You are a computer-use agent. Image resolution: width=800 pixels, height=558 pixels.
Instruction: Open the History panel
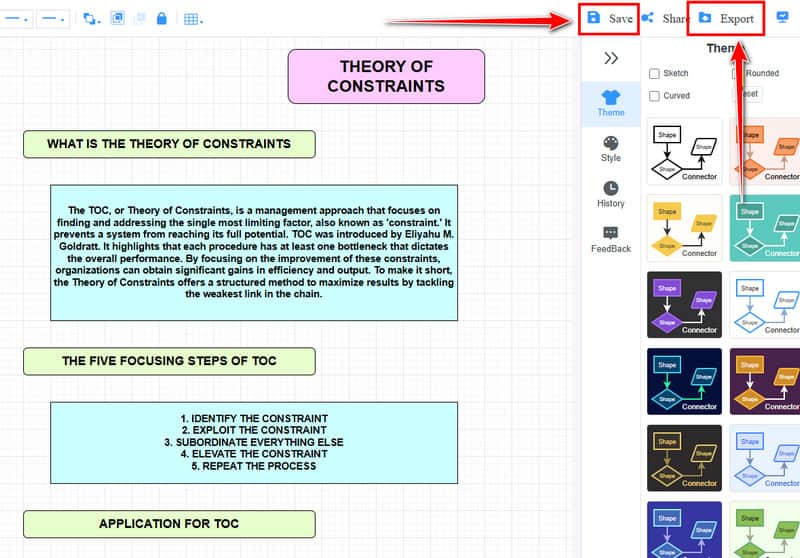[x=611, y=194]
